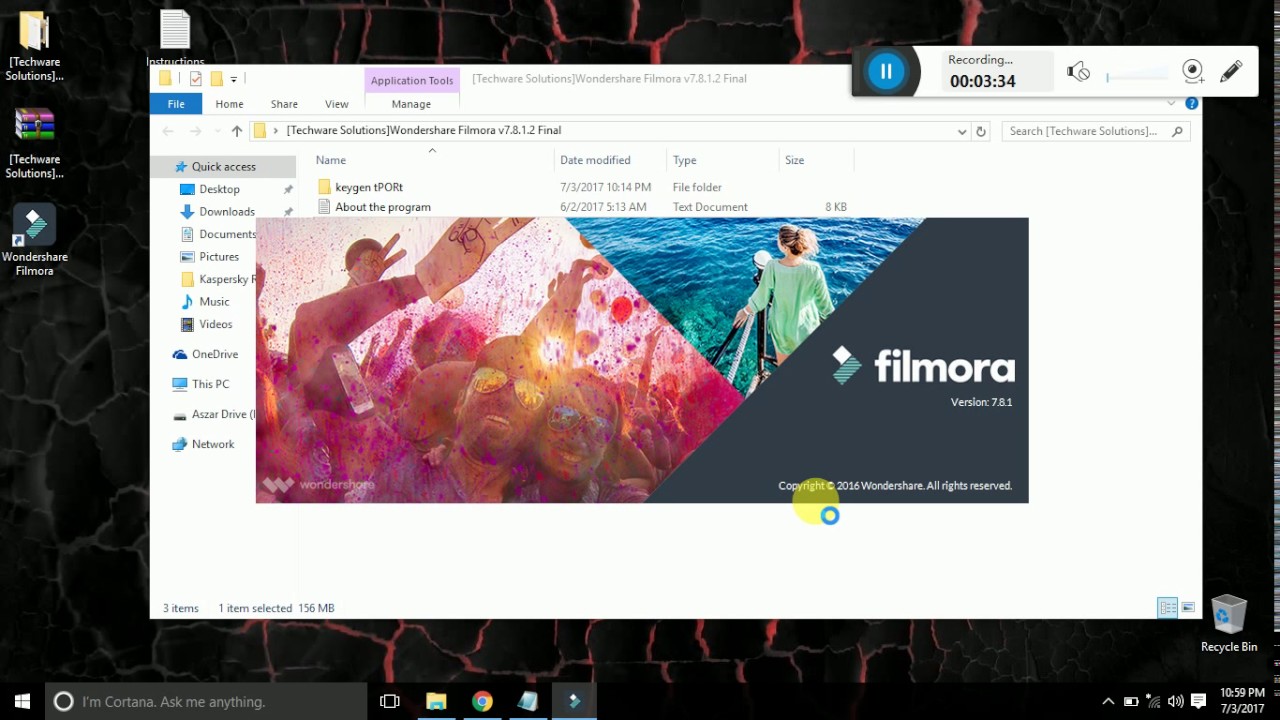Select the Techware Solutions WinRAR archive icon
The image size is (1280, 720).
tap(34, 143)
